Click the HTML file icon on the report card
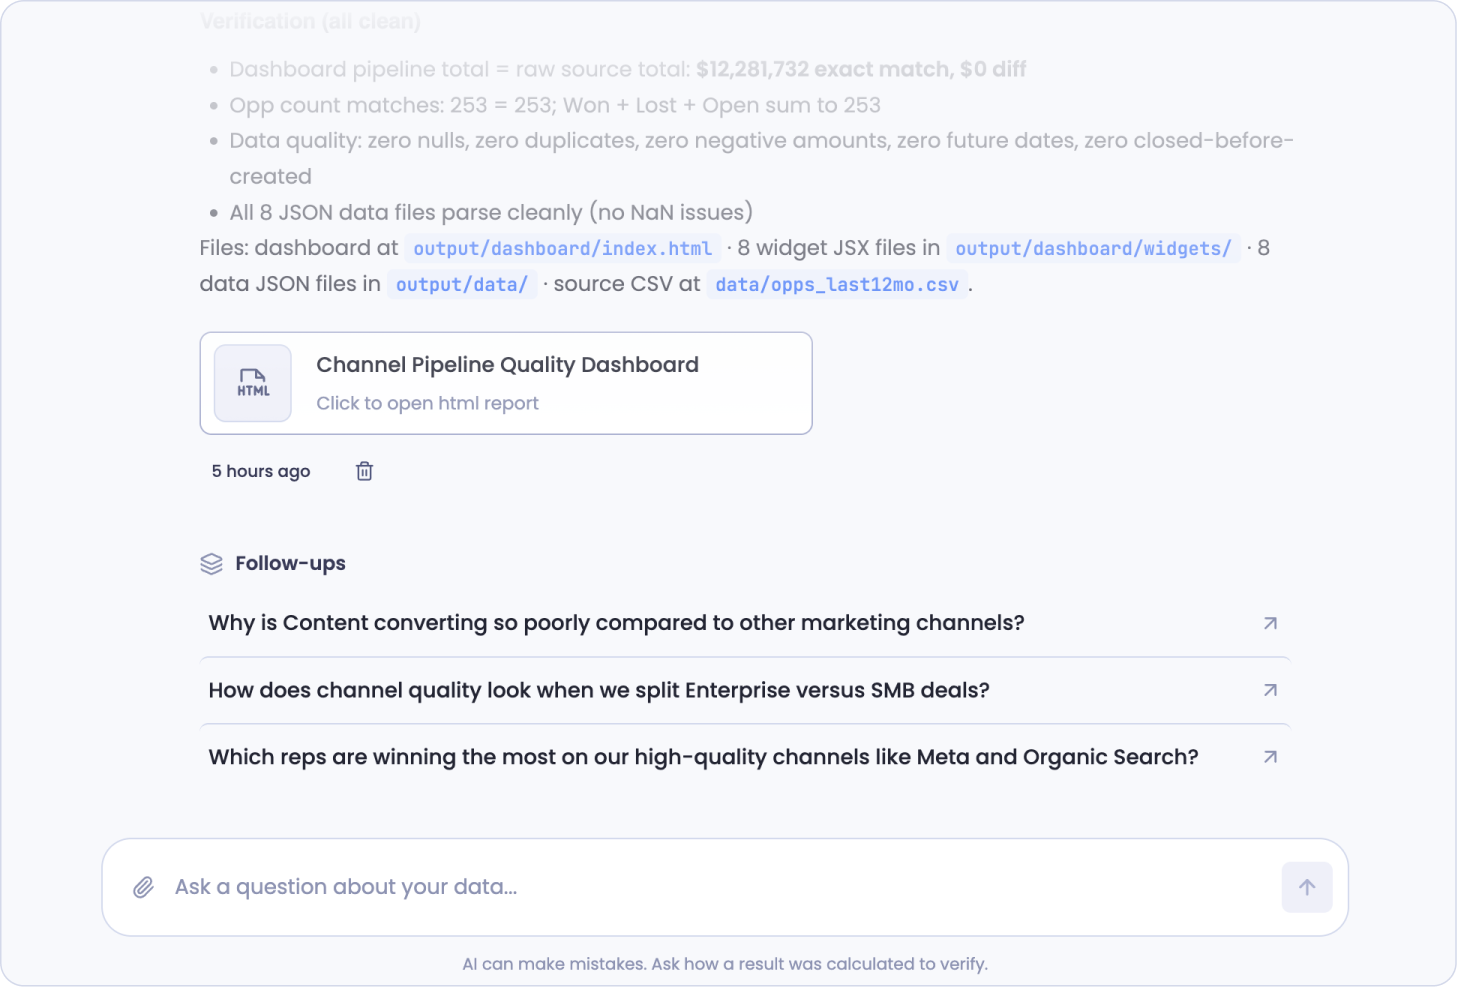Viewport: 1457px width, 987px height. pyautogui.click(x=253, y=383)
